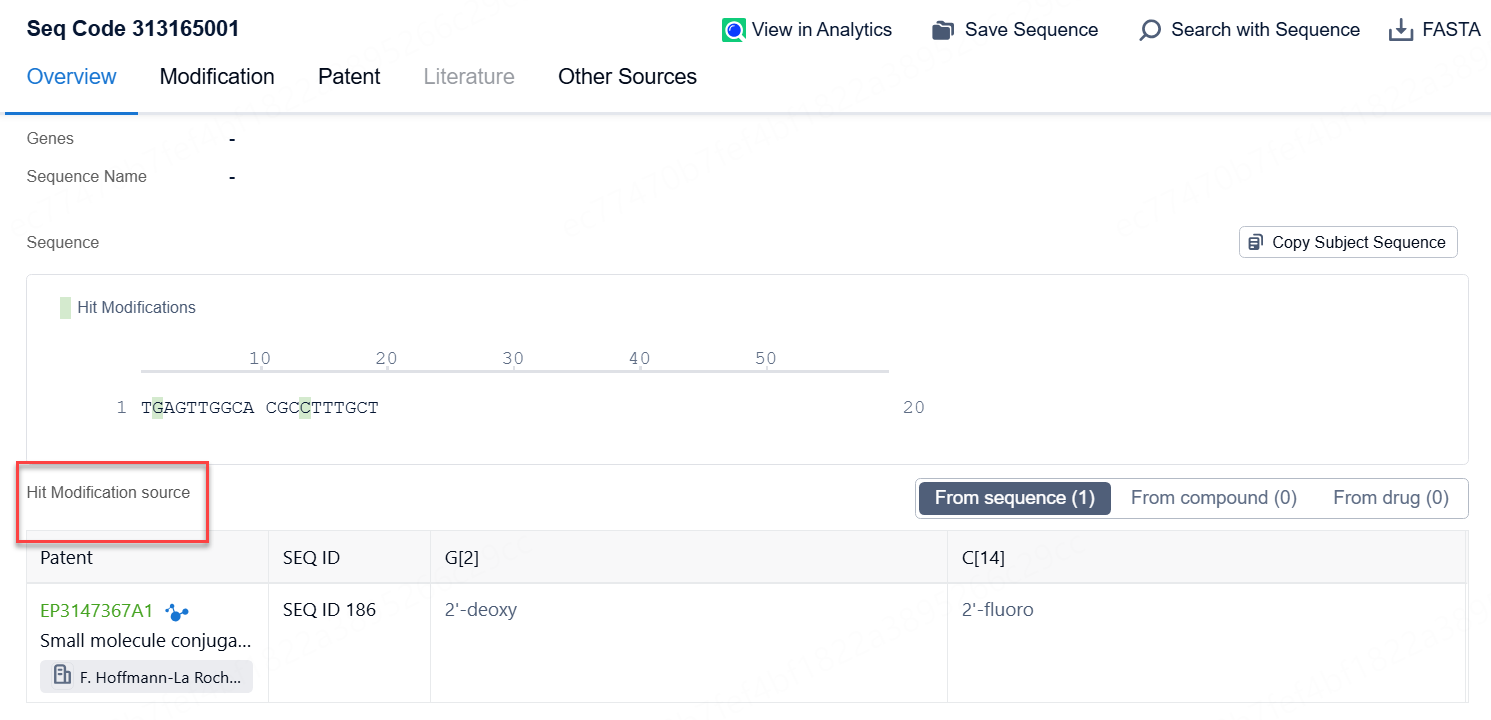
Task: Select the From sequence (1) toggle
Action: pos(1014,498)
